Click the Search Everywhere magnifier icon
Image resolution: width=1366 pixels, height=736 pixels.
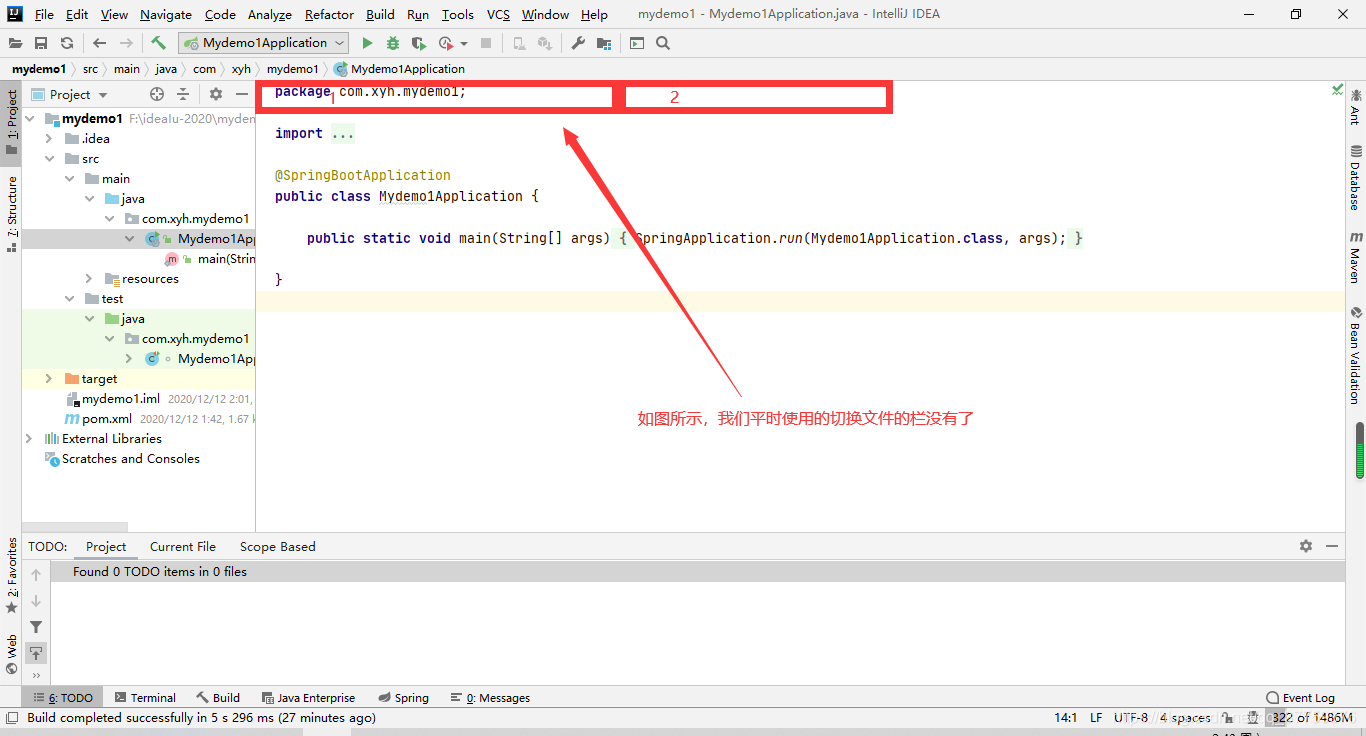[x=663, y=43]
